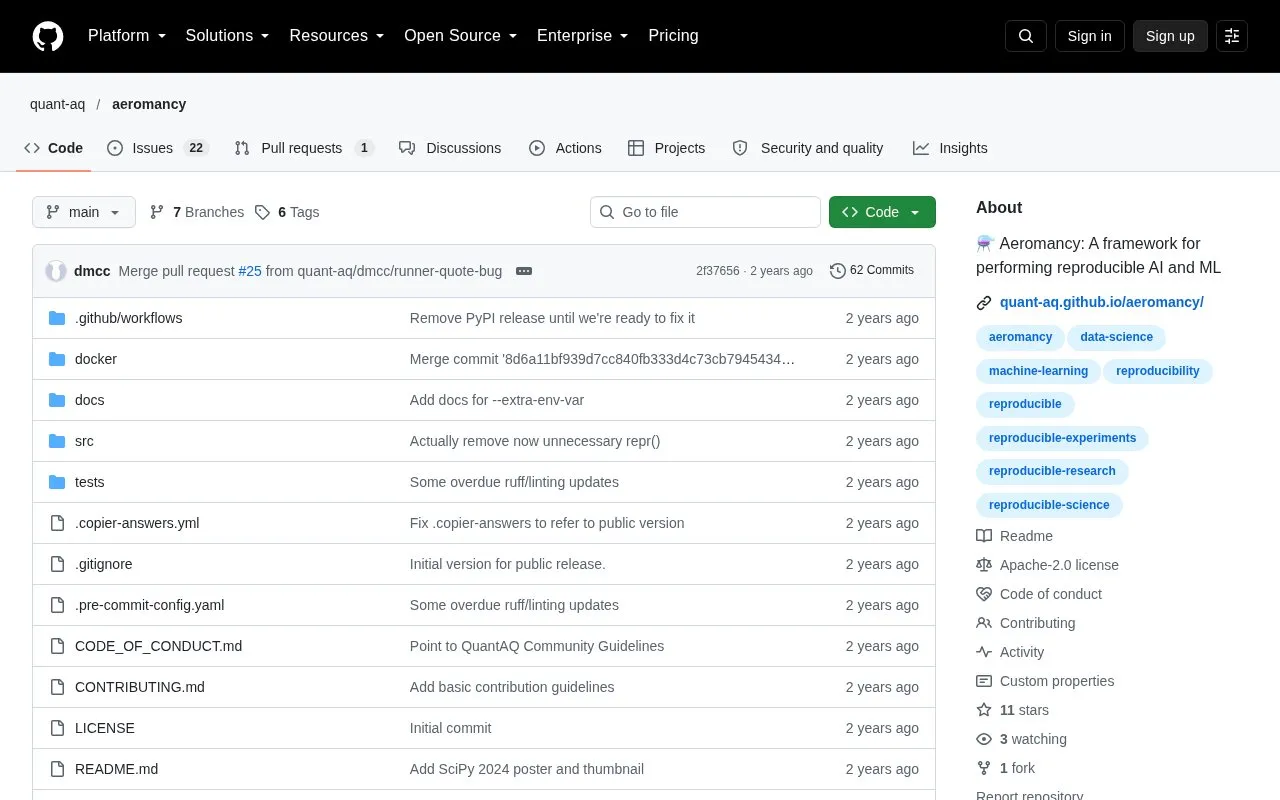This screenshot has height=800, width=1280.
Task: Open the .pre-commit-config.yaml file
Action: tap(150, 605)
